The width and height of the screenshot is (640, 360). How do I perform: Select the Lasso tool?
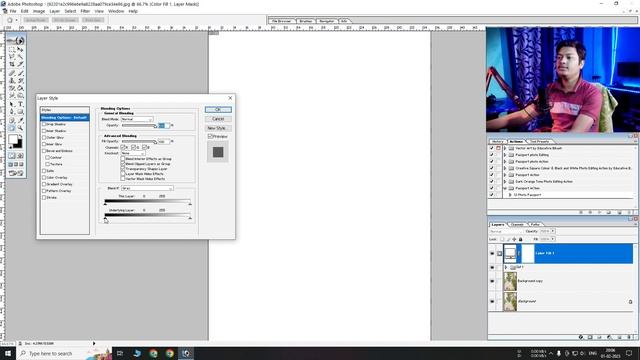[x=12, y=57]
